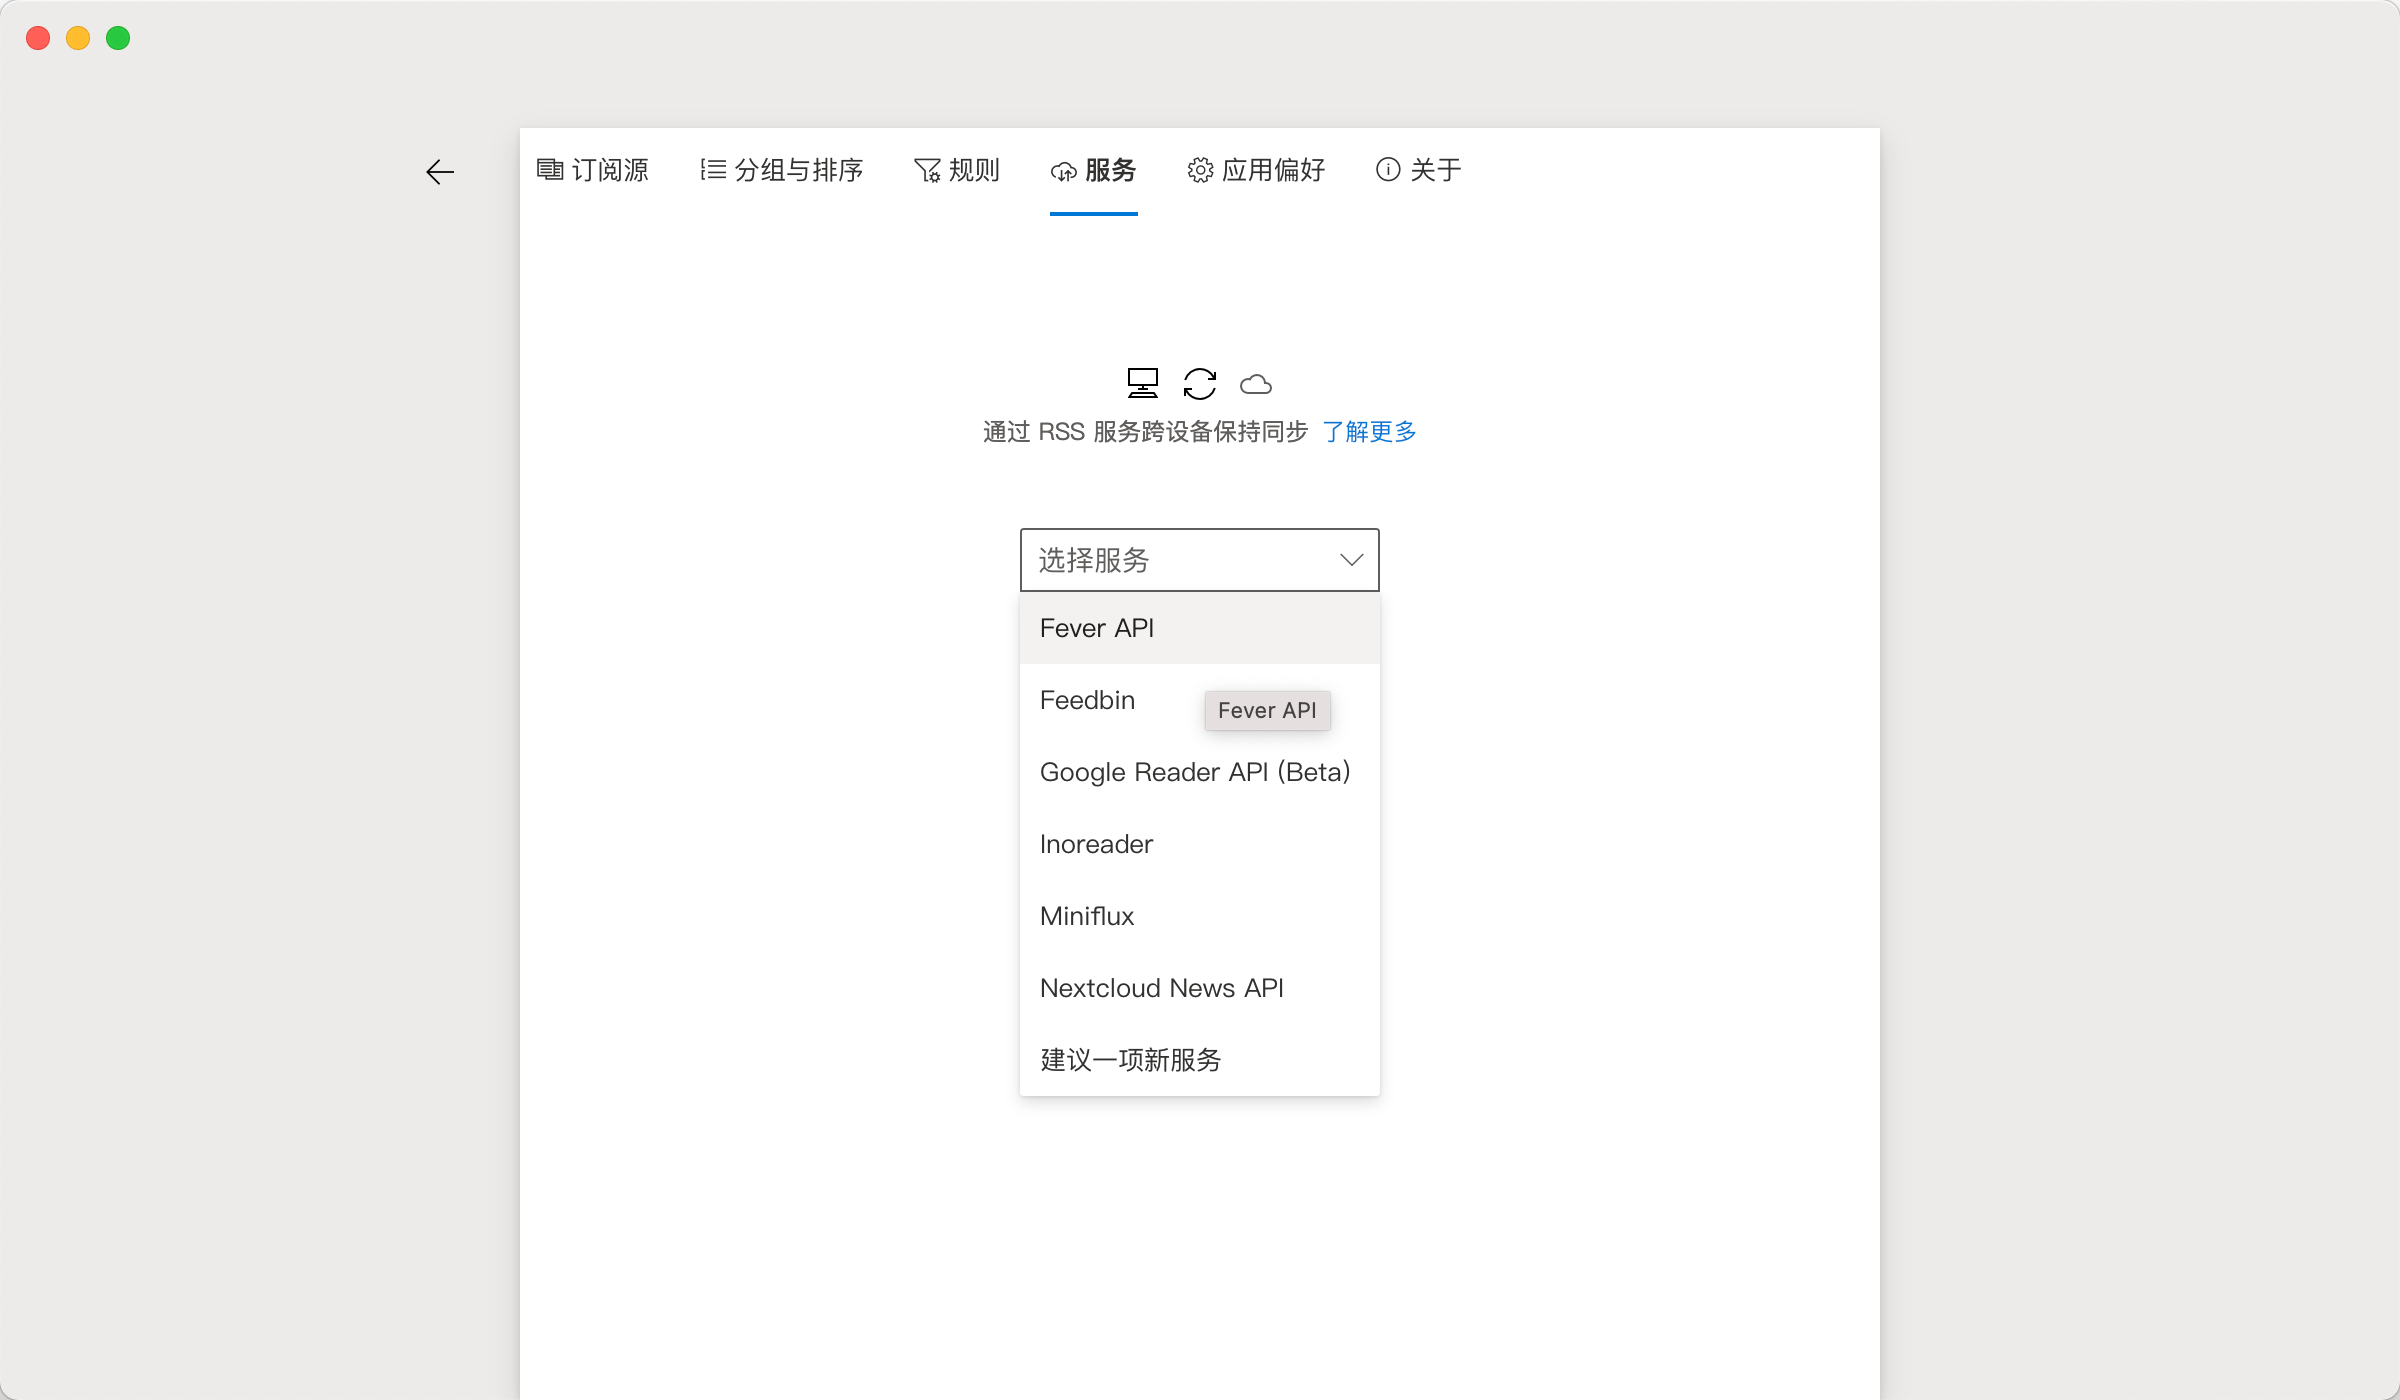Click the computer monitor icon

1142,383
